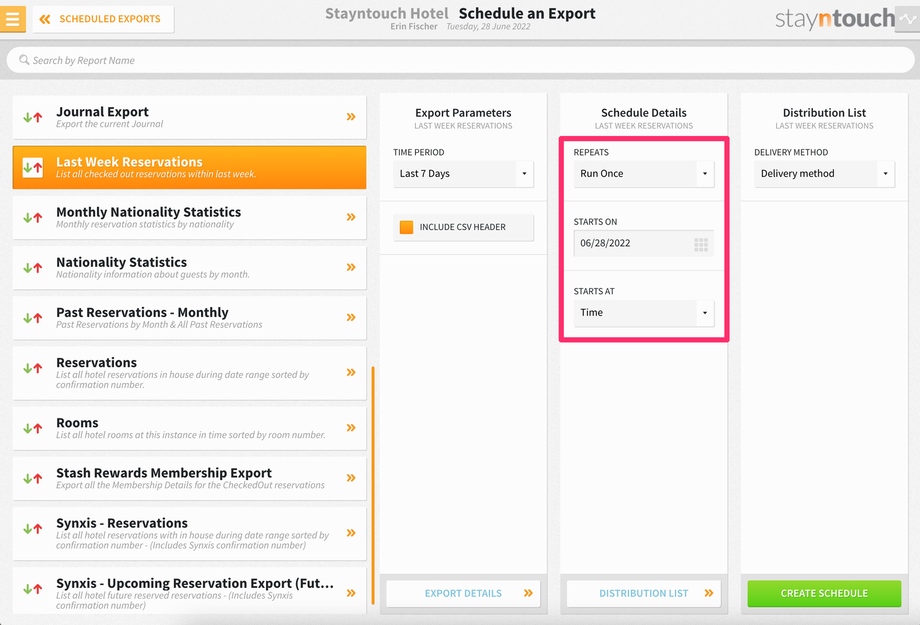The height and width of the screenshot is (625, 920).
Task: Click the chevron on the Reservations row
Action: tap(351, 373)
